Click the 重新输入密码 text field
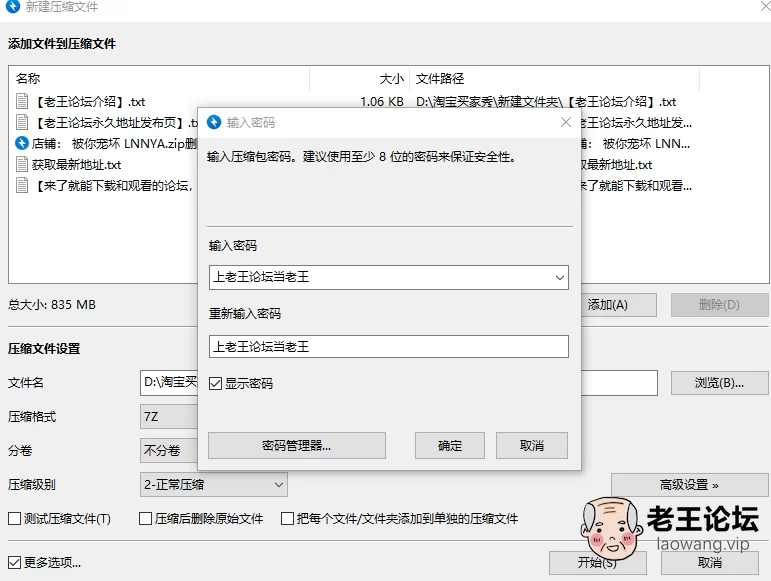This screenshot has width=771, height=581. pos(388,347)
